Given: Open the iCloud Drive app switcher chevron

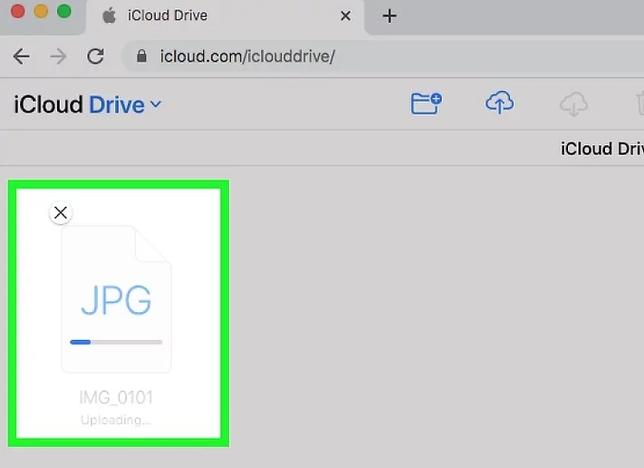Looking at the screenshot, I should [x=156, y=104].
